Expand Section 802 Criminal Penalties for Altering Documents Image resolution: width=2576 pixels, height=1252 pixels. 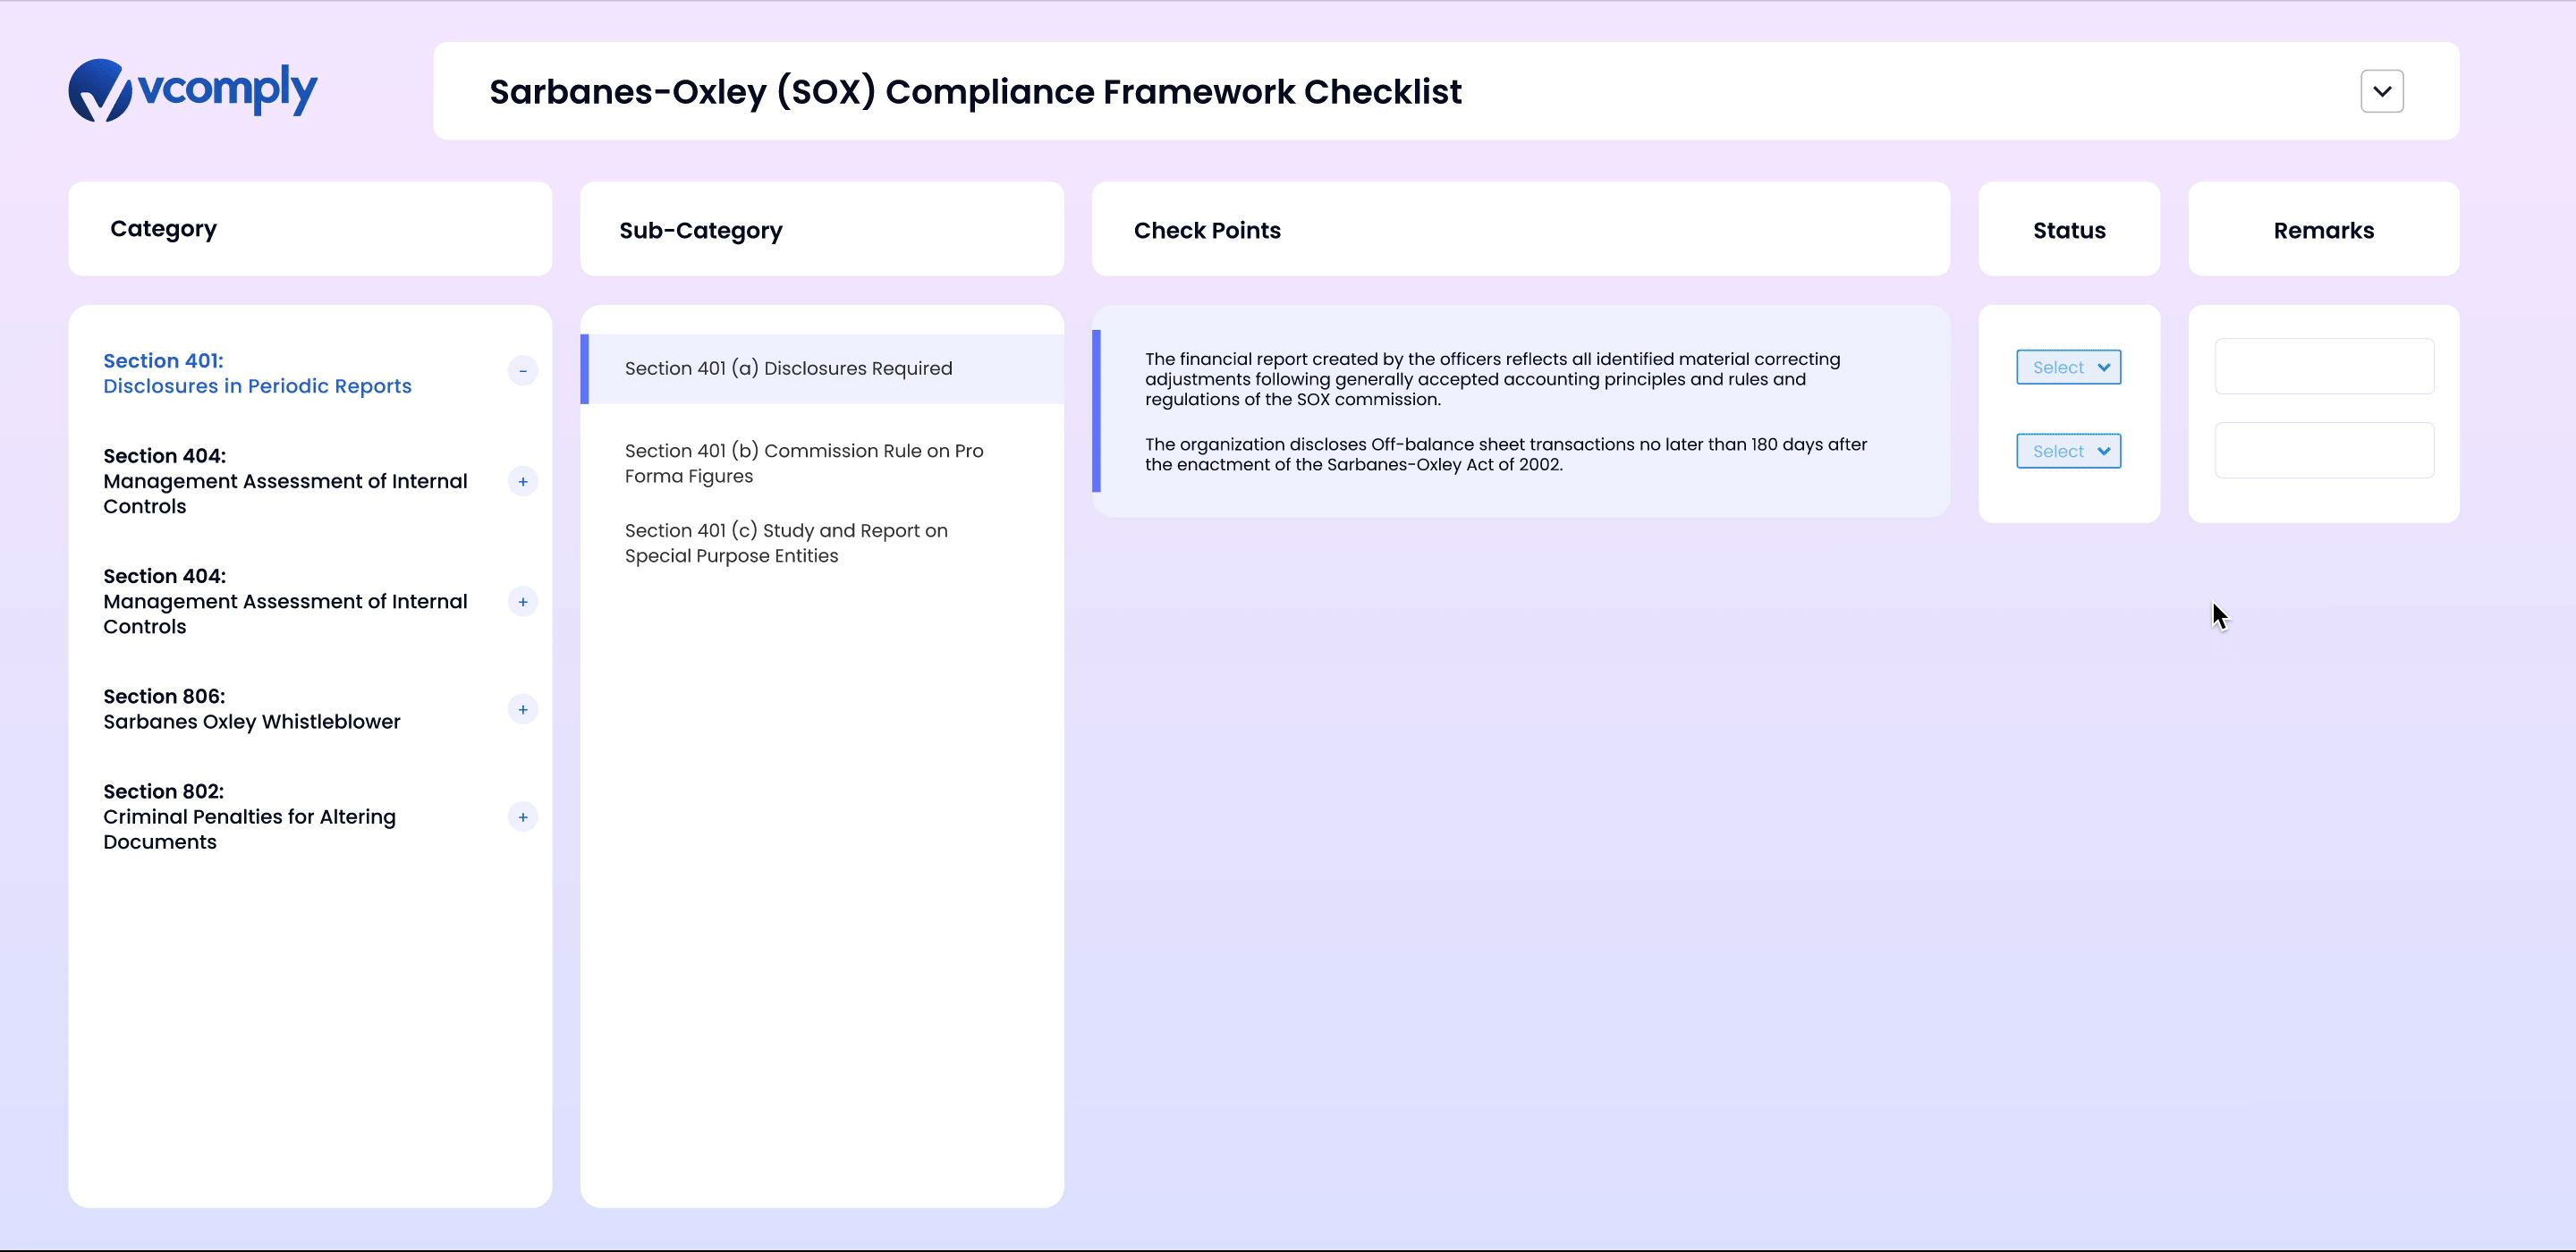pyautogui.click(x=522, y=816)
